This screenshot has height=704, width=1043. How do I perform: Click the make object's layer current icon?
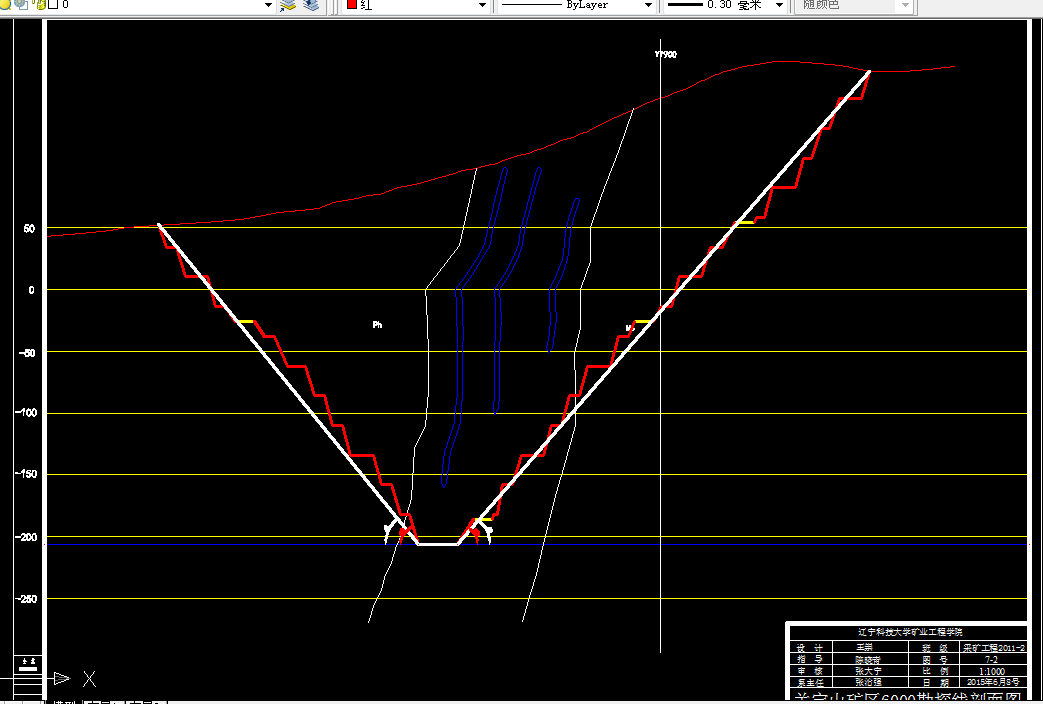pos(287,5)
